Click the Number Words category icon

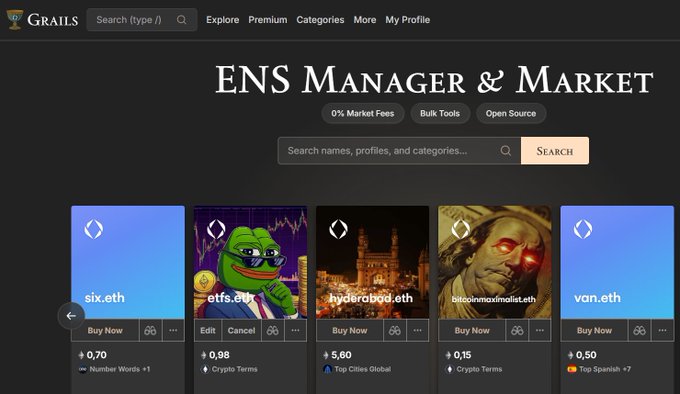pos(83,369)
